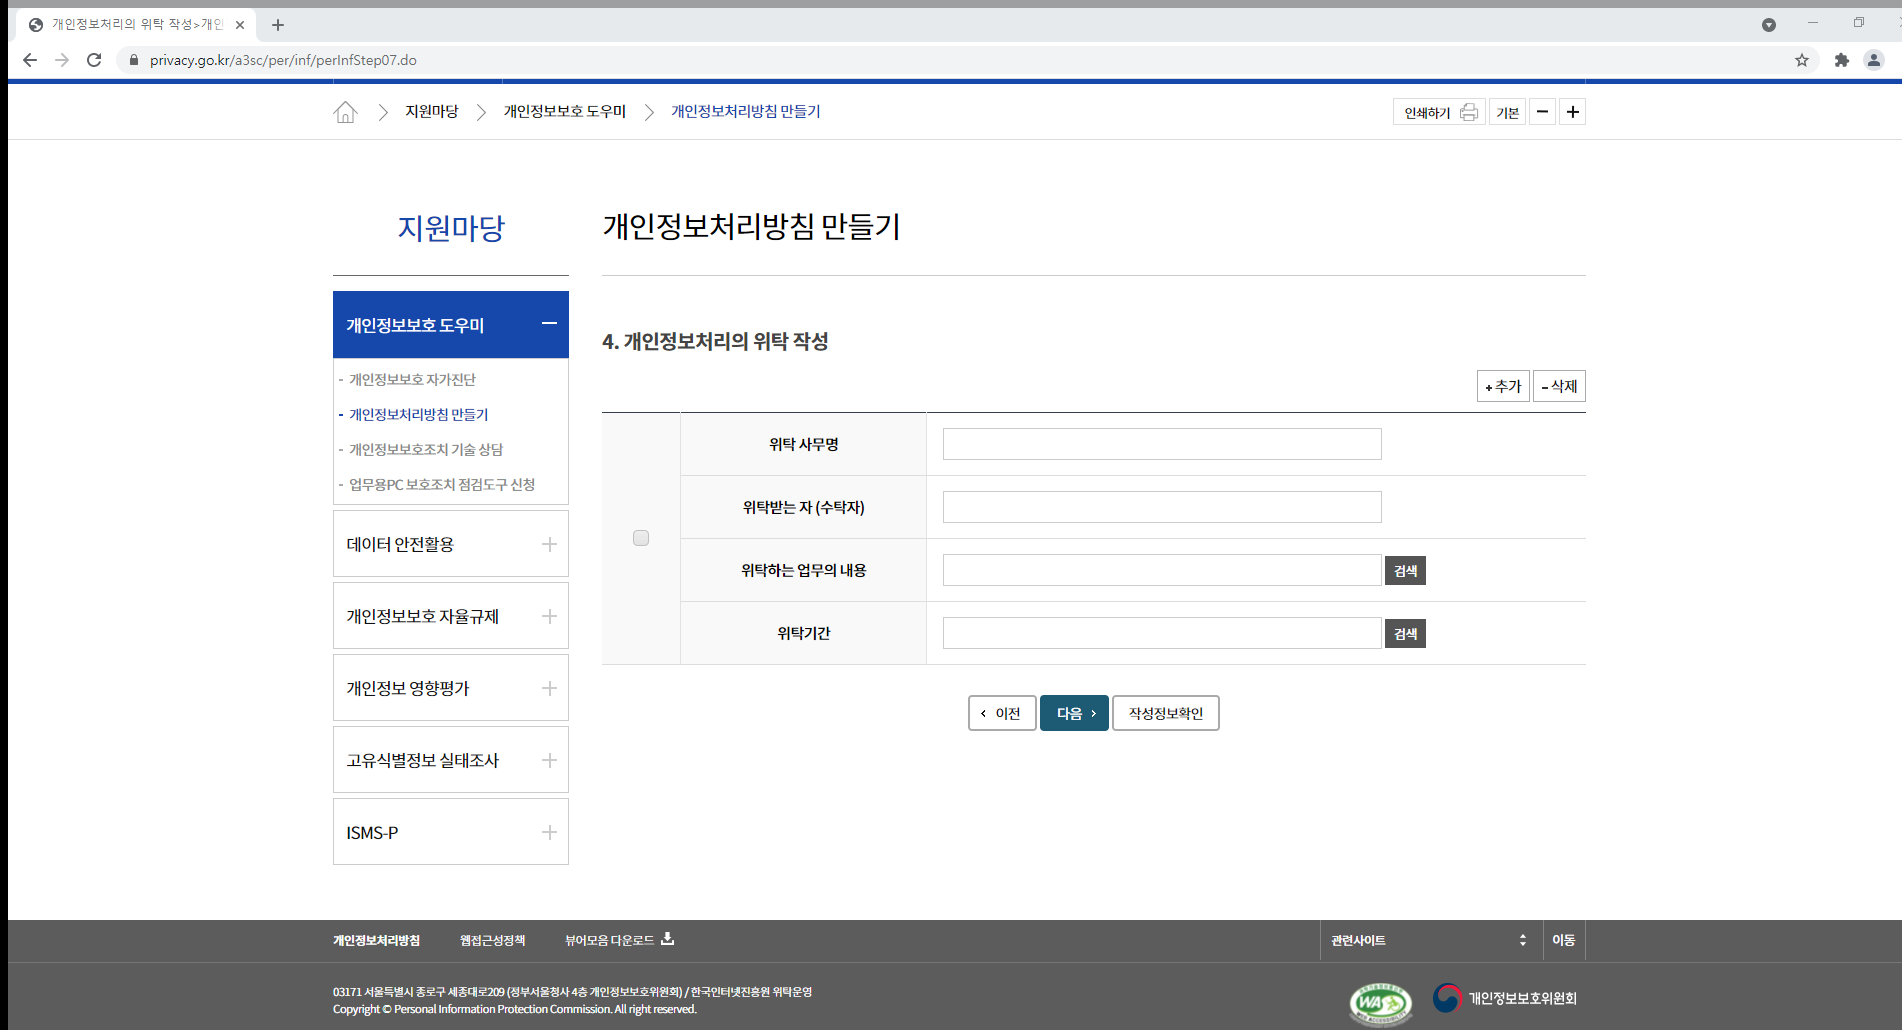Image resolution: width=1902 pixels, height=1030 pixels.
Task: Open the 관련사이트 dropdown
Action: (1430, 940)
